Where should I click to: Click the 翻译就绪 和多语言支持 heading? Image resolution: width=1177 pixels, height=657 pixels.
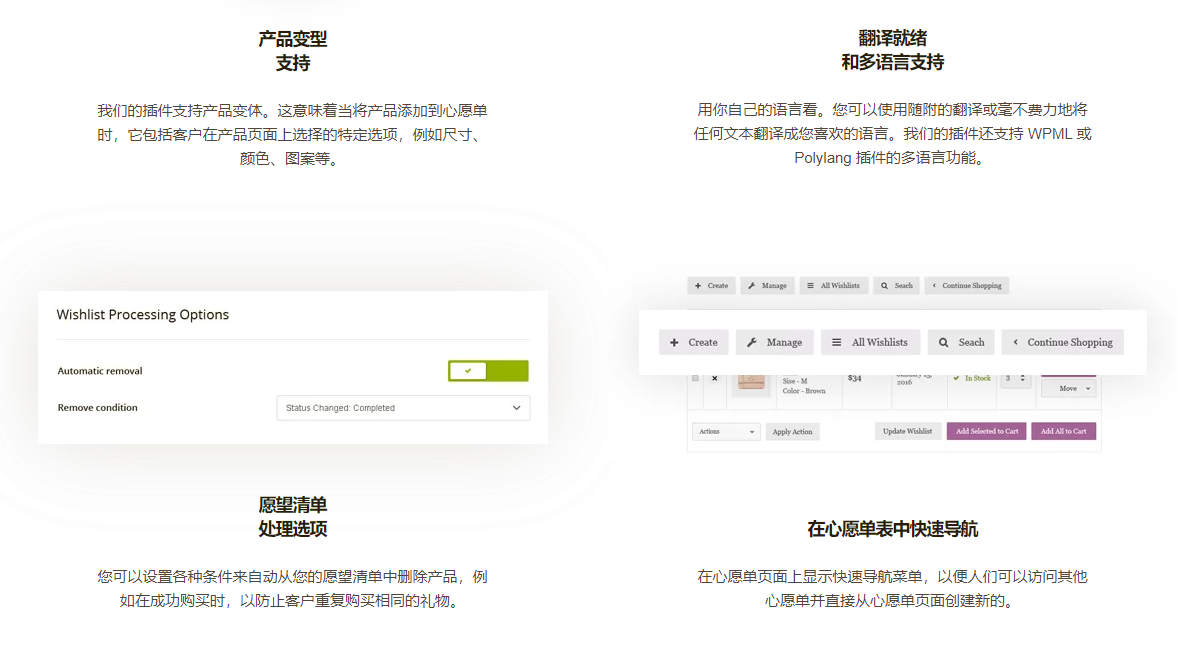point(893,50)
